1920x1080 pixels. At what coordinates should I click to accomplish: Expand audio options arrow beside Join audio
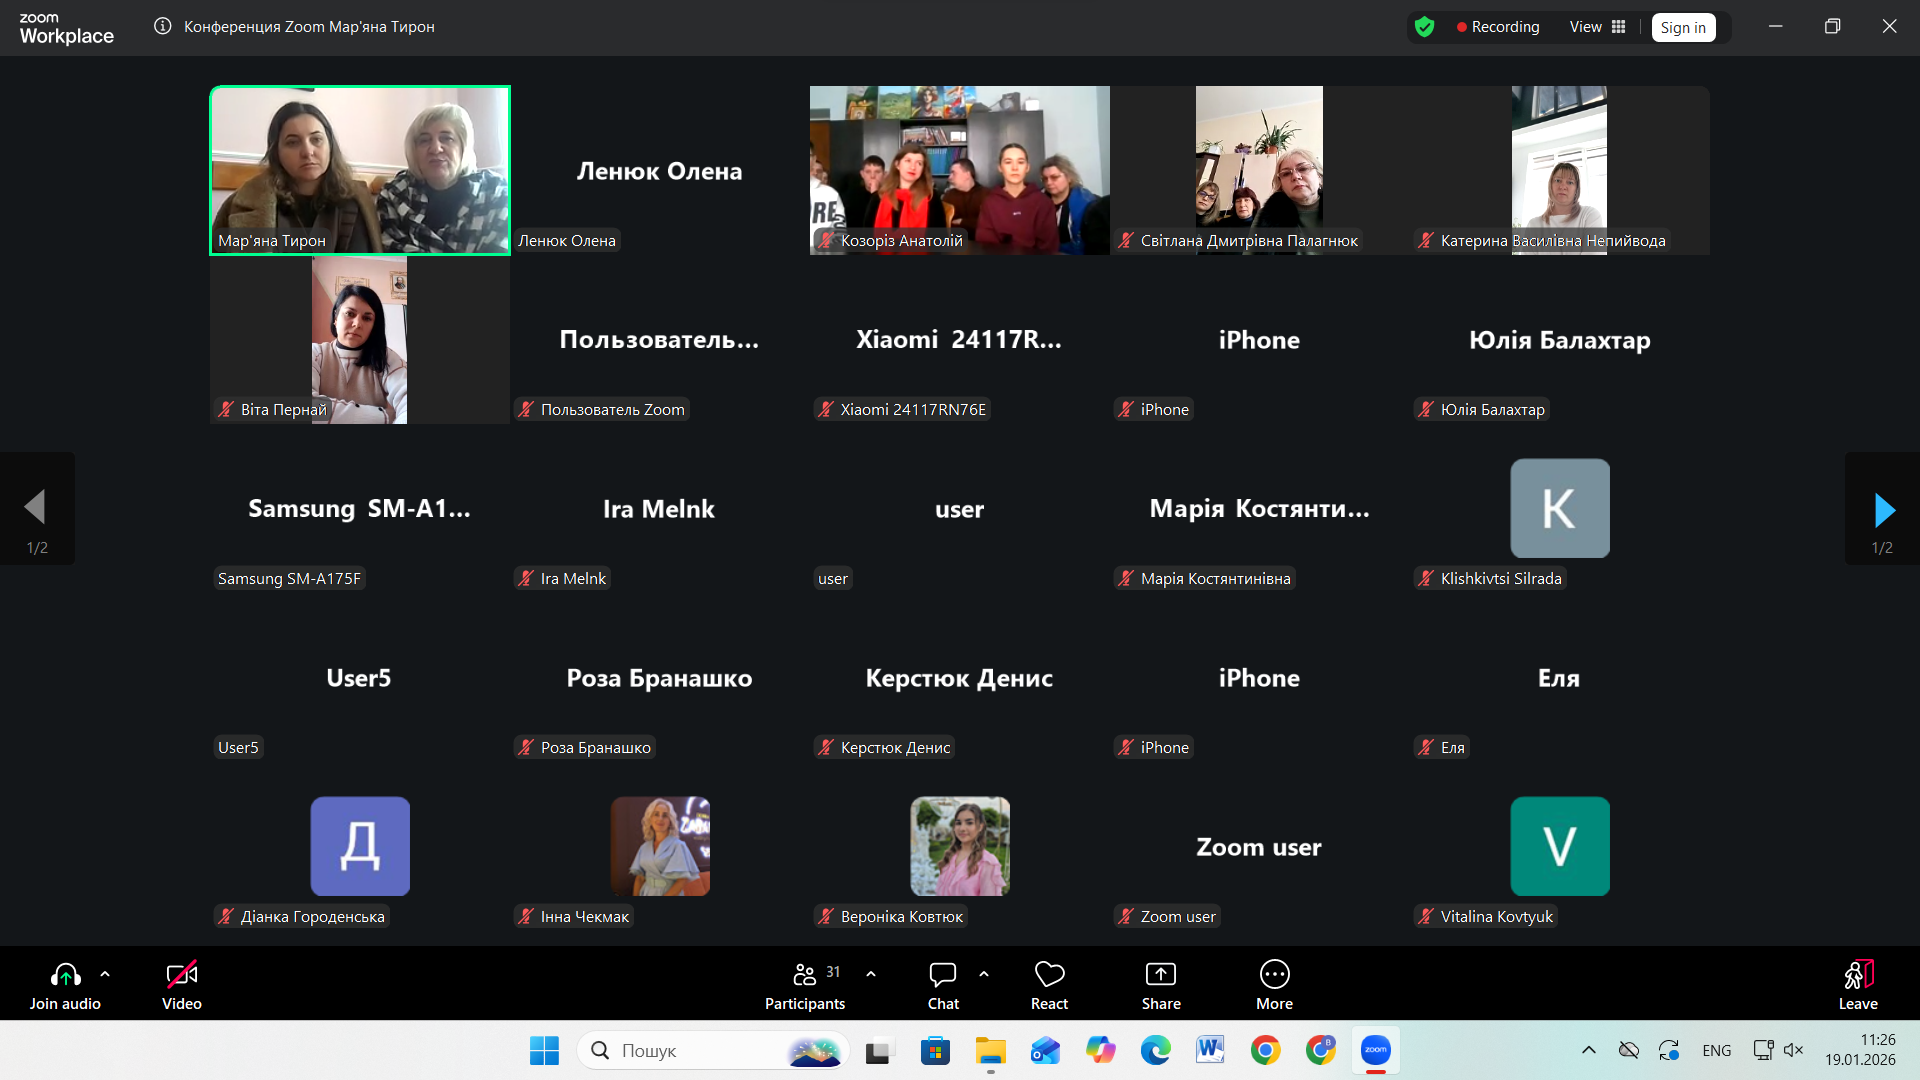click(x=105, y=973)
